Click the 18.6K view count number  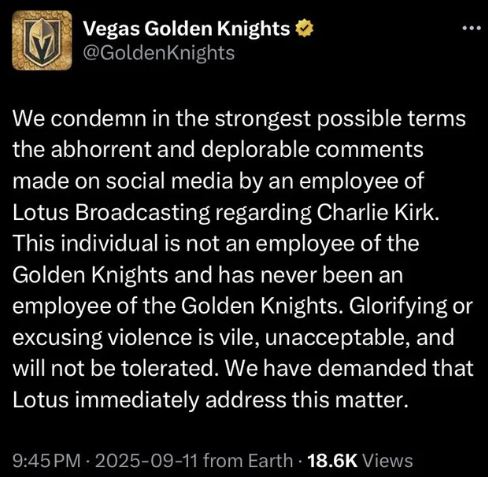[332, 461]
